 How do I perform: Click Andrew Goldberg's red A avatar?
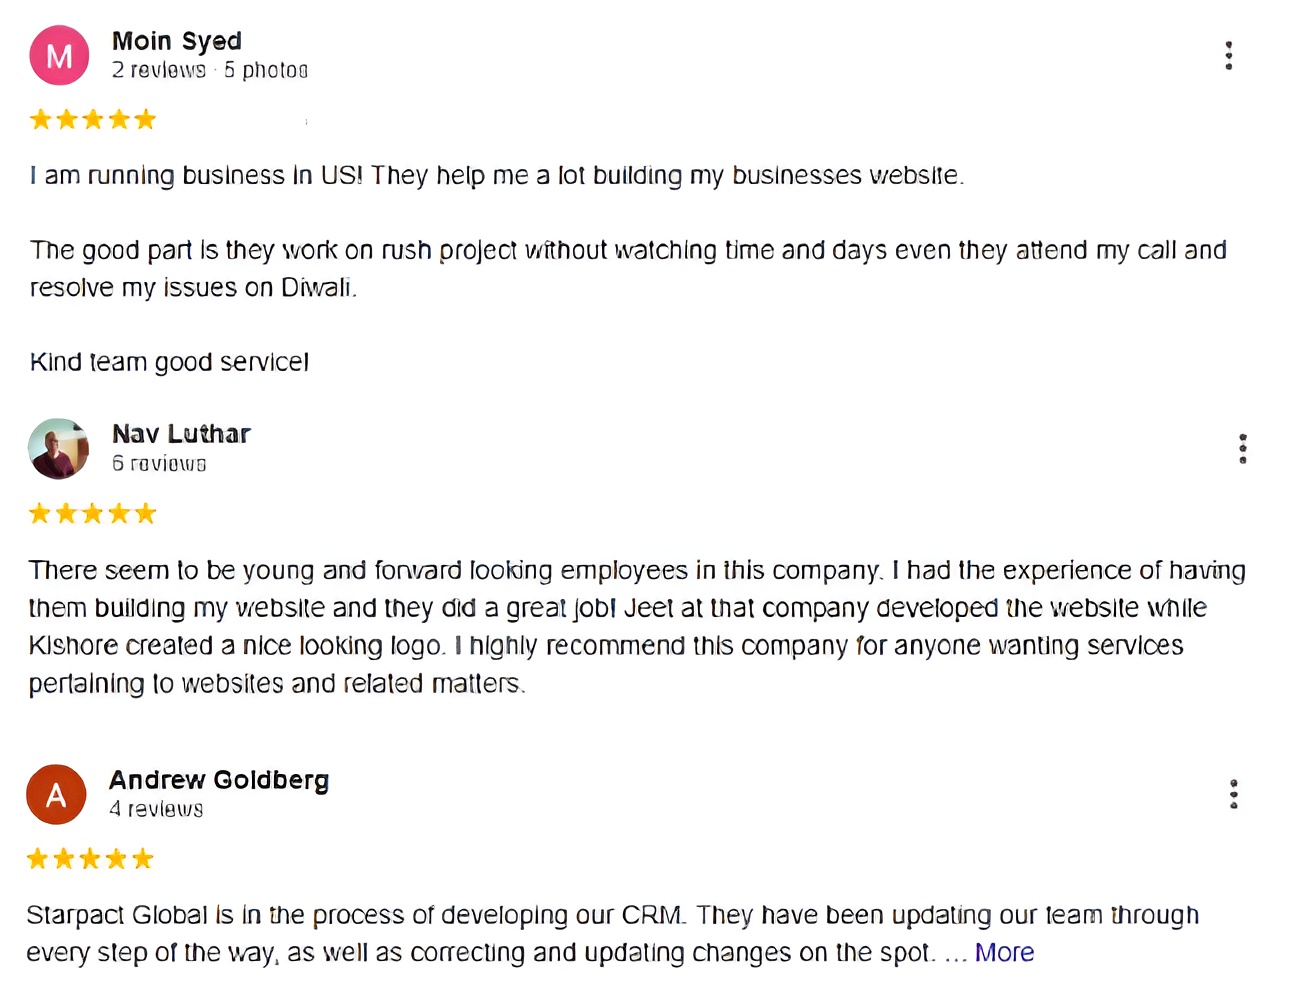(x=56, y=794)
